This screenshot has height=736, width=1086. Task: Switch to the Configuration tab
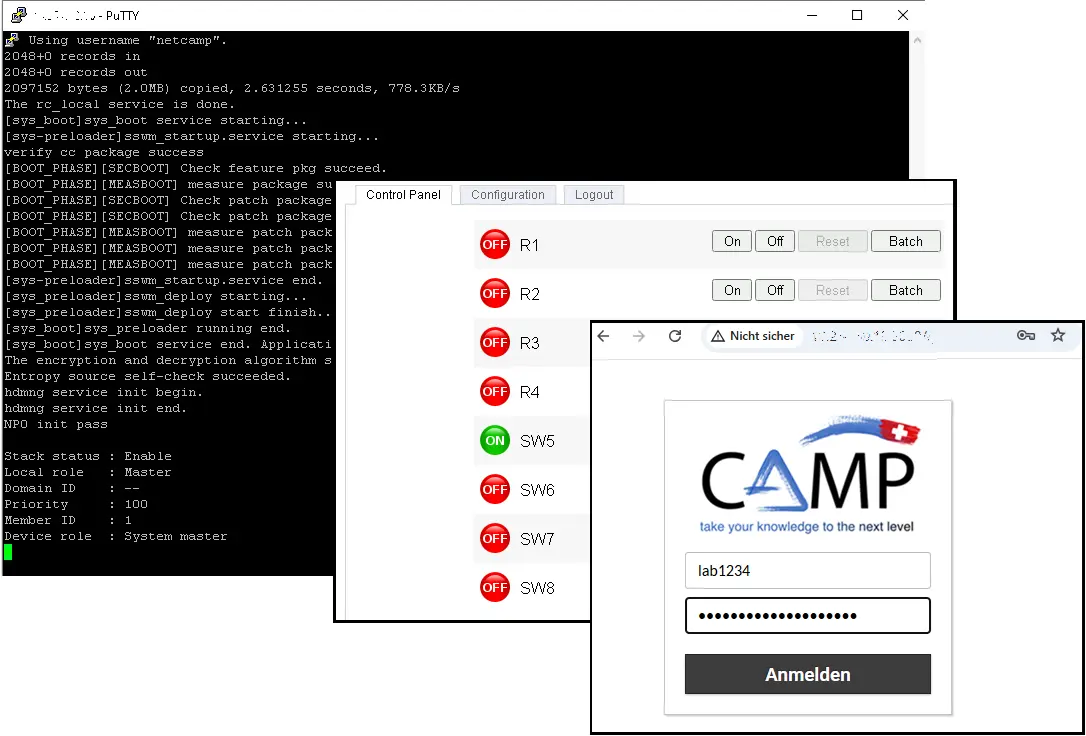[x=507, y=195]
